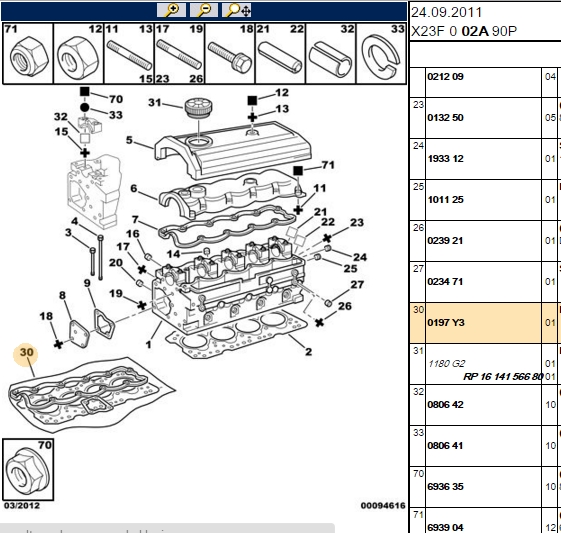561x533 pixels.
Task: Click callout number 18 in diagram
Action: coord(46,316)
